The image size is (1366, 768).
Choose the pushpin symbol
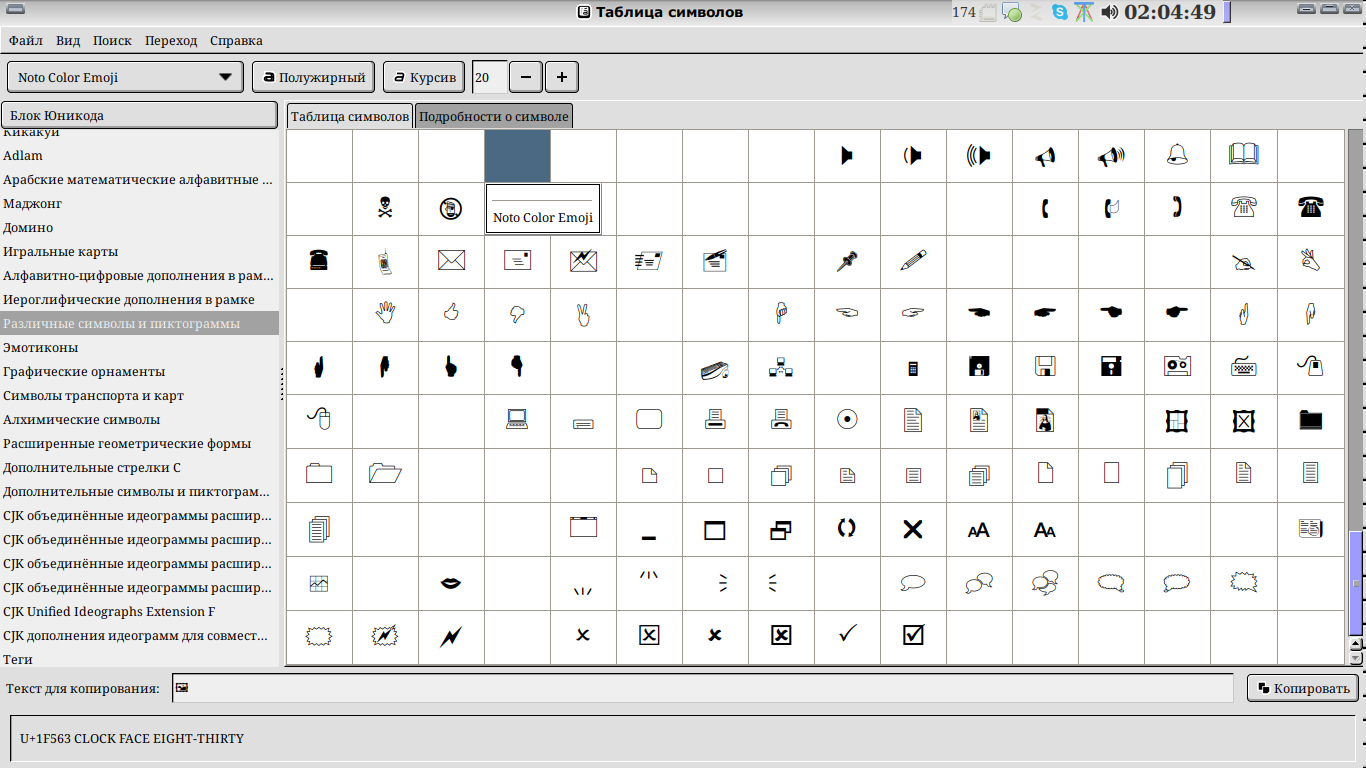point(847,261)
